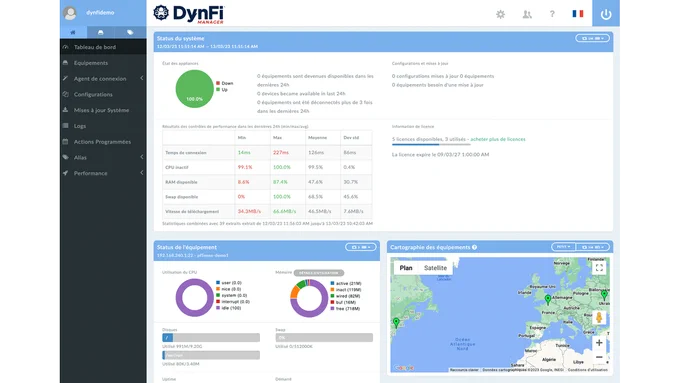Click Temps de connexion min value 14ms
This screenshot has height=383, width=680.
coord(244,153)
